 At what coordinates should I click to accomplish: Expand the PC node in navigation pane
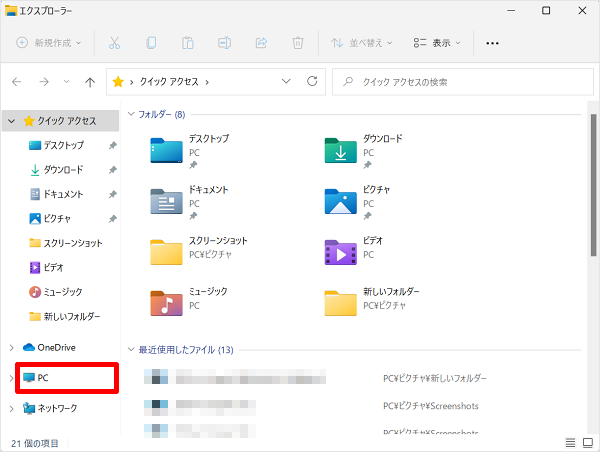click(x=11, y=378)
